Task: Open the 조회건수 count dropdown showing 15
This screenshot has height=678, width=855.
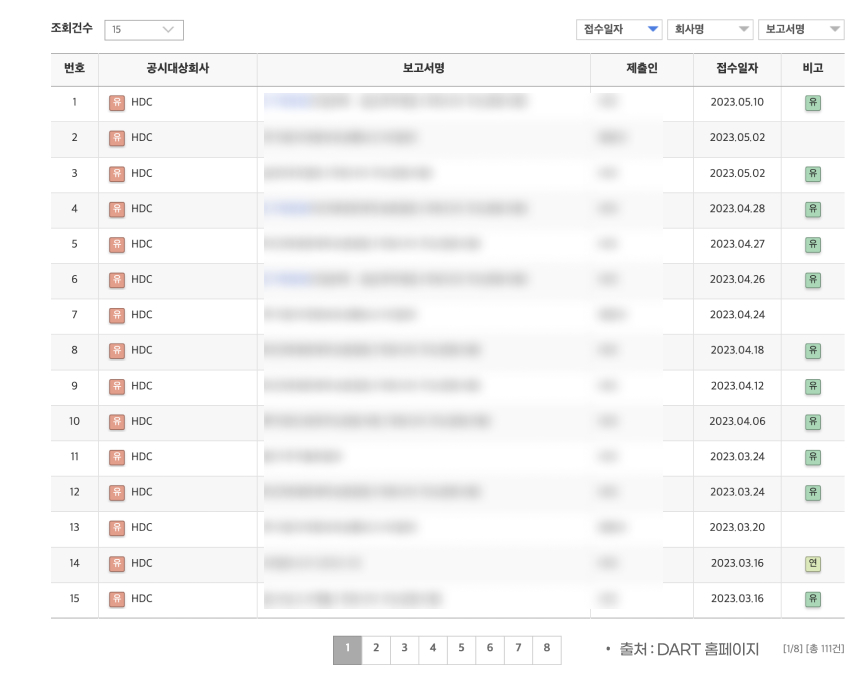Action: tap(143, 29)
